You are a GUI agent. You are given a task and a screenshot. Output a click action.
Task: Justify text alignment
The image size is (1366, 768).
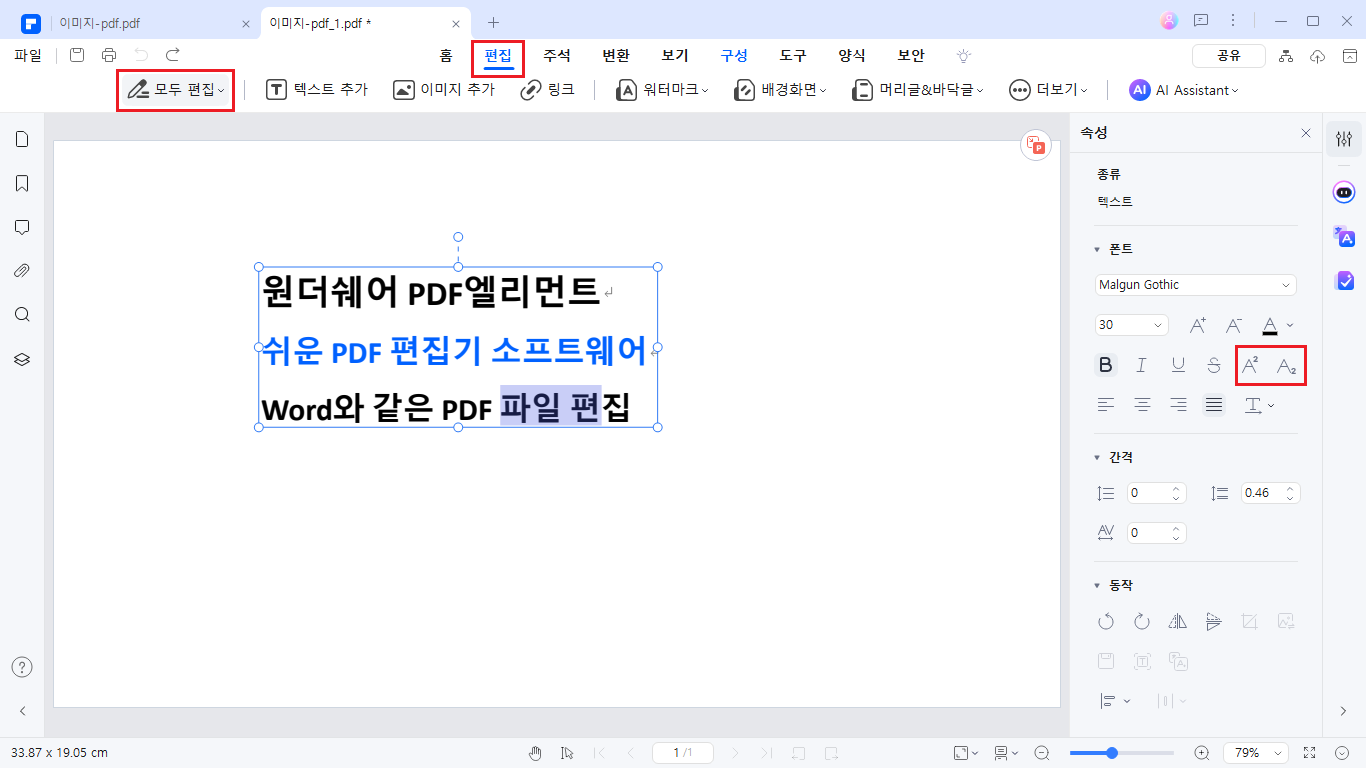1214,405
